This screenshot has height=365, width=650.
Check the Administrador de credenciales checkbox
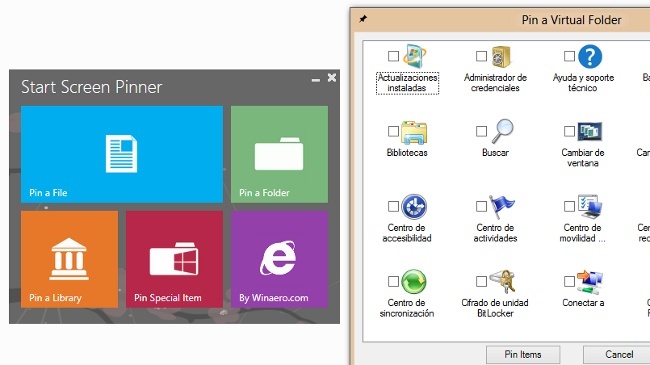(x=481, y=56)
